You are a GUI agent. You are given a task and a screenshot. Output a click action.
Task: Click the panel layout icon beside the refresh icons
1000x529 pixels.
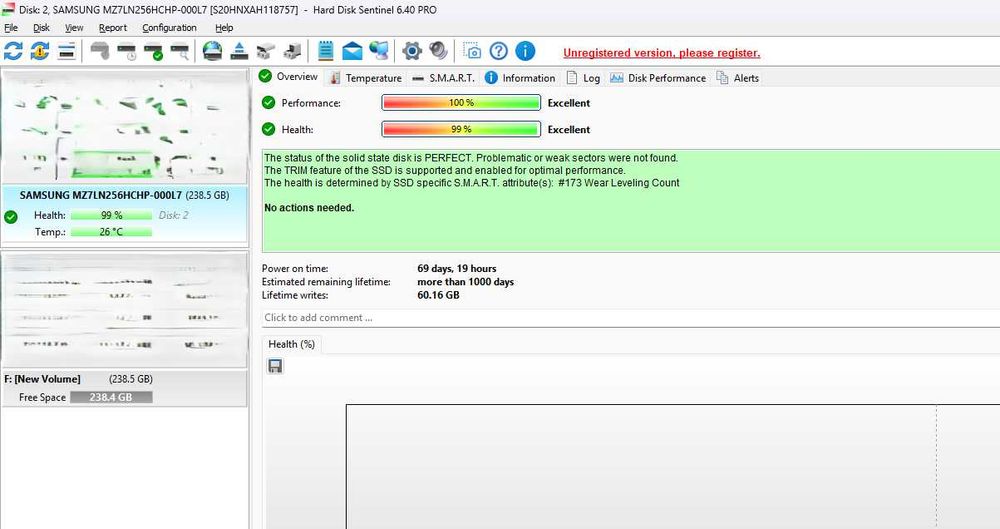(67, 51)
